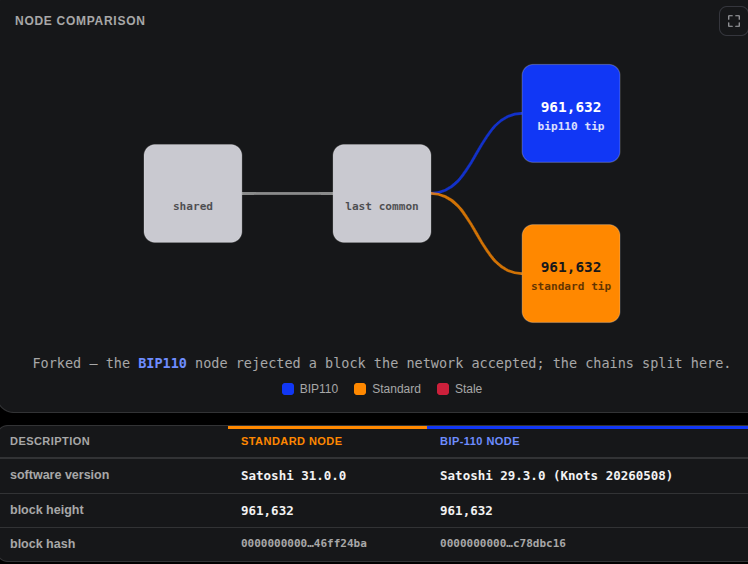Click standard node block height 961,632 cell

[267, 511]
